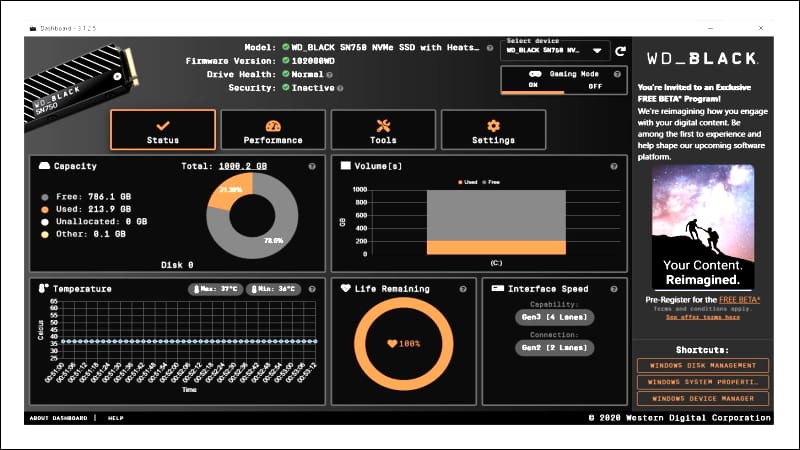Image resolution: width=800 pixels, height=450 pixels.
Task: Open Windows Device Manager shortcut
Action: (703, 398)
